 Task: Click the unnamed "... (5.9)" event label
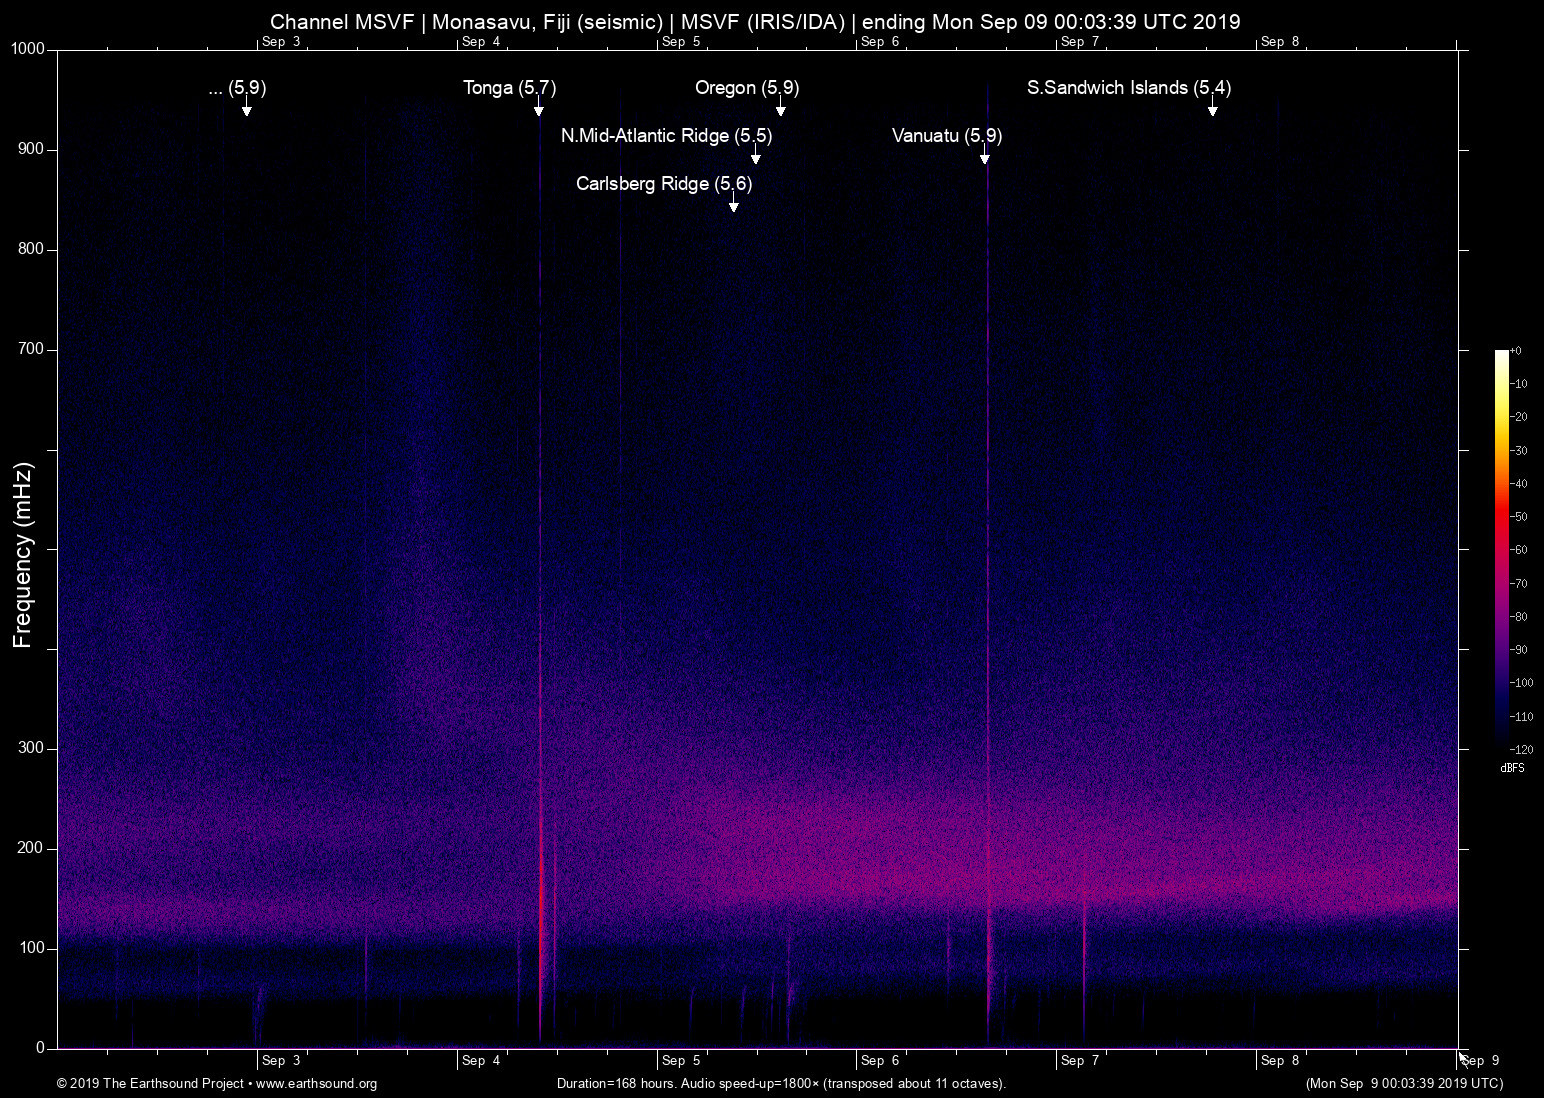[x=237, y=88]
